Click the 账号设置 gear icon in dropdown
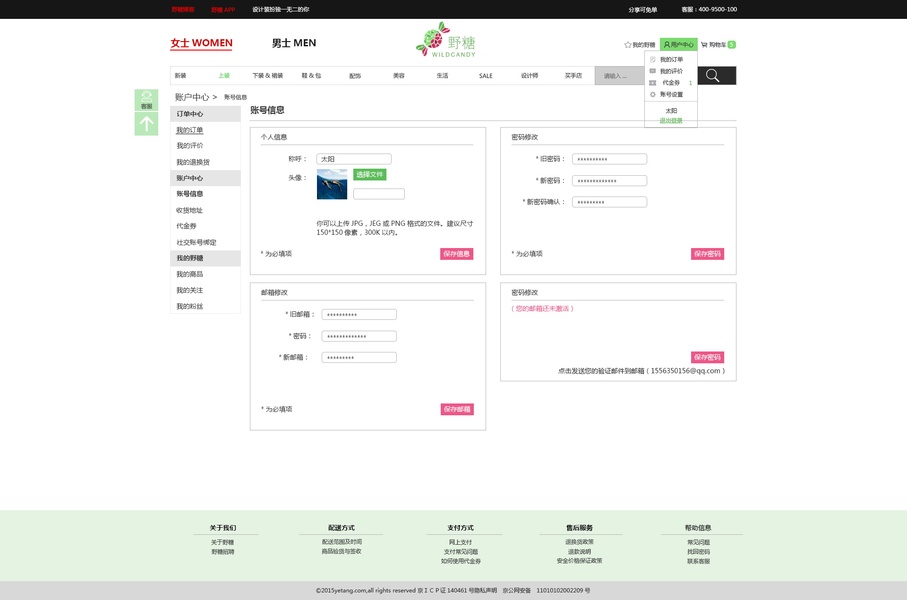 (x=652, y=94)
